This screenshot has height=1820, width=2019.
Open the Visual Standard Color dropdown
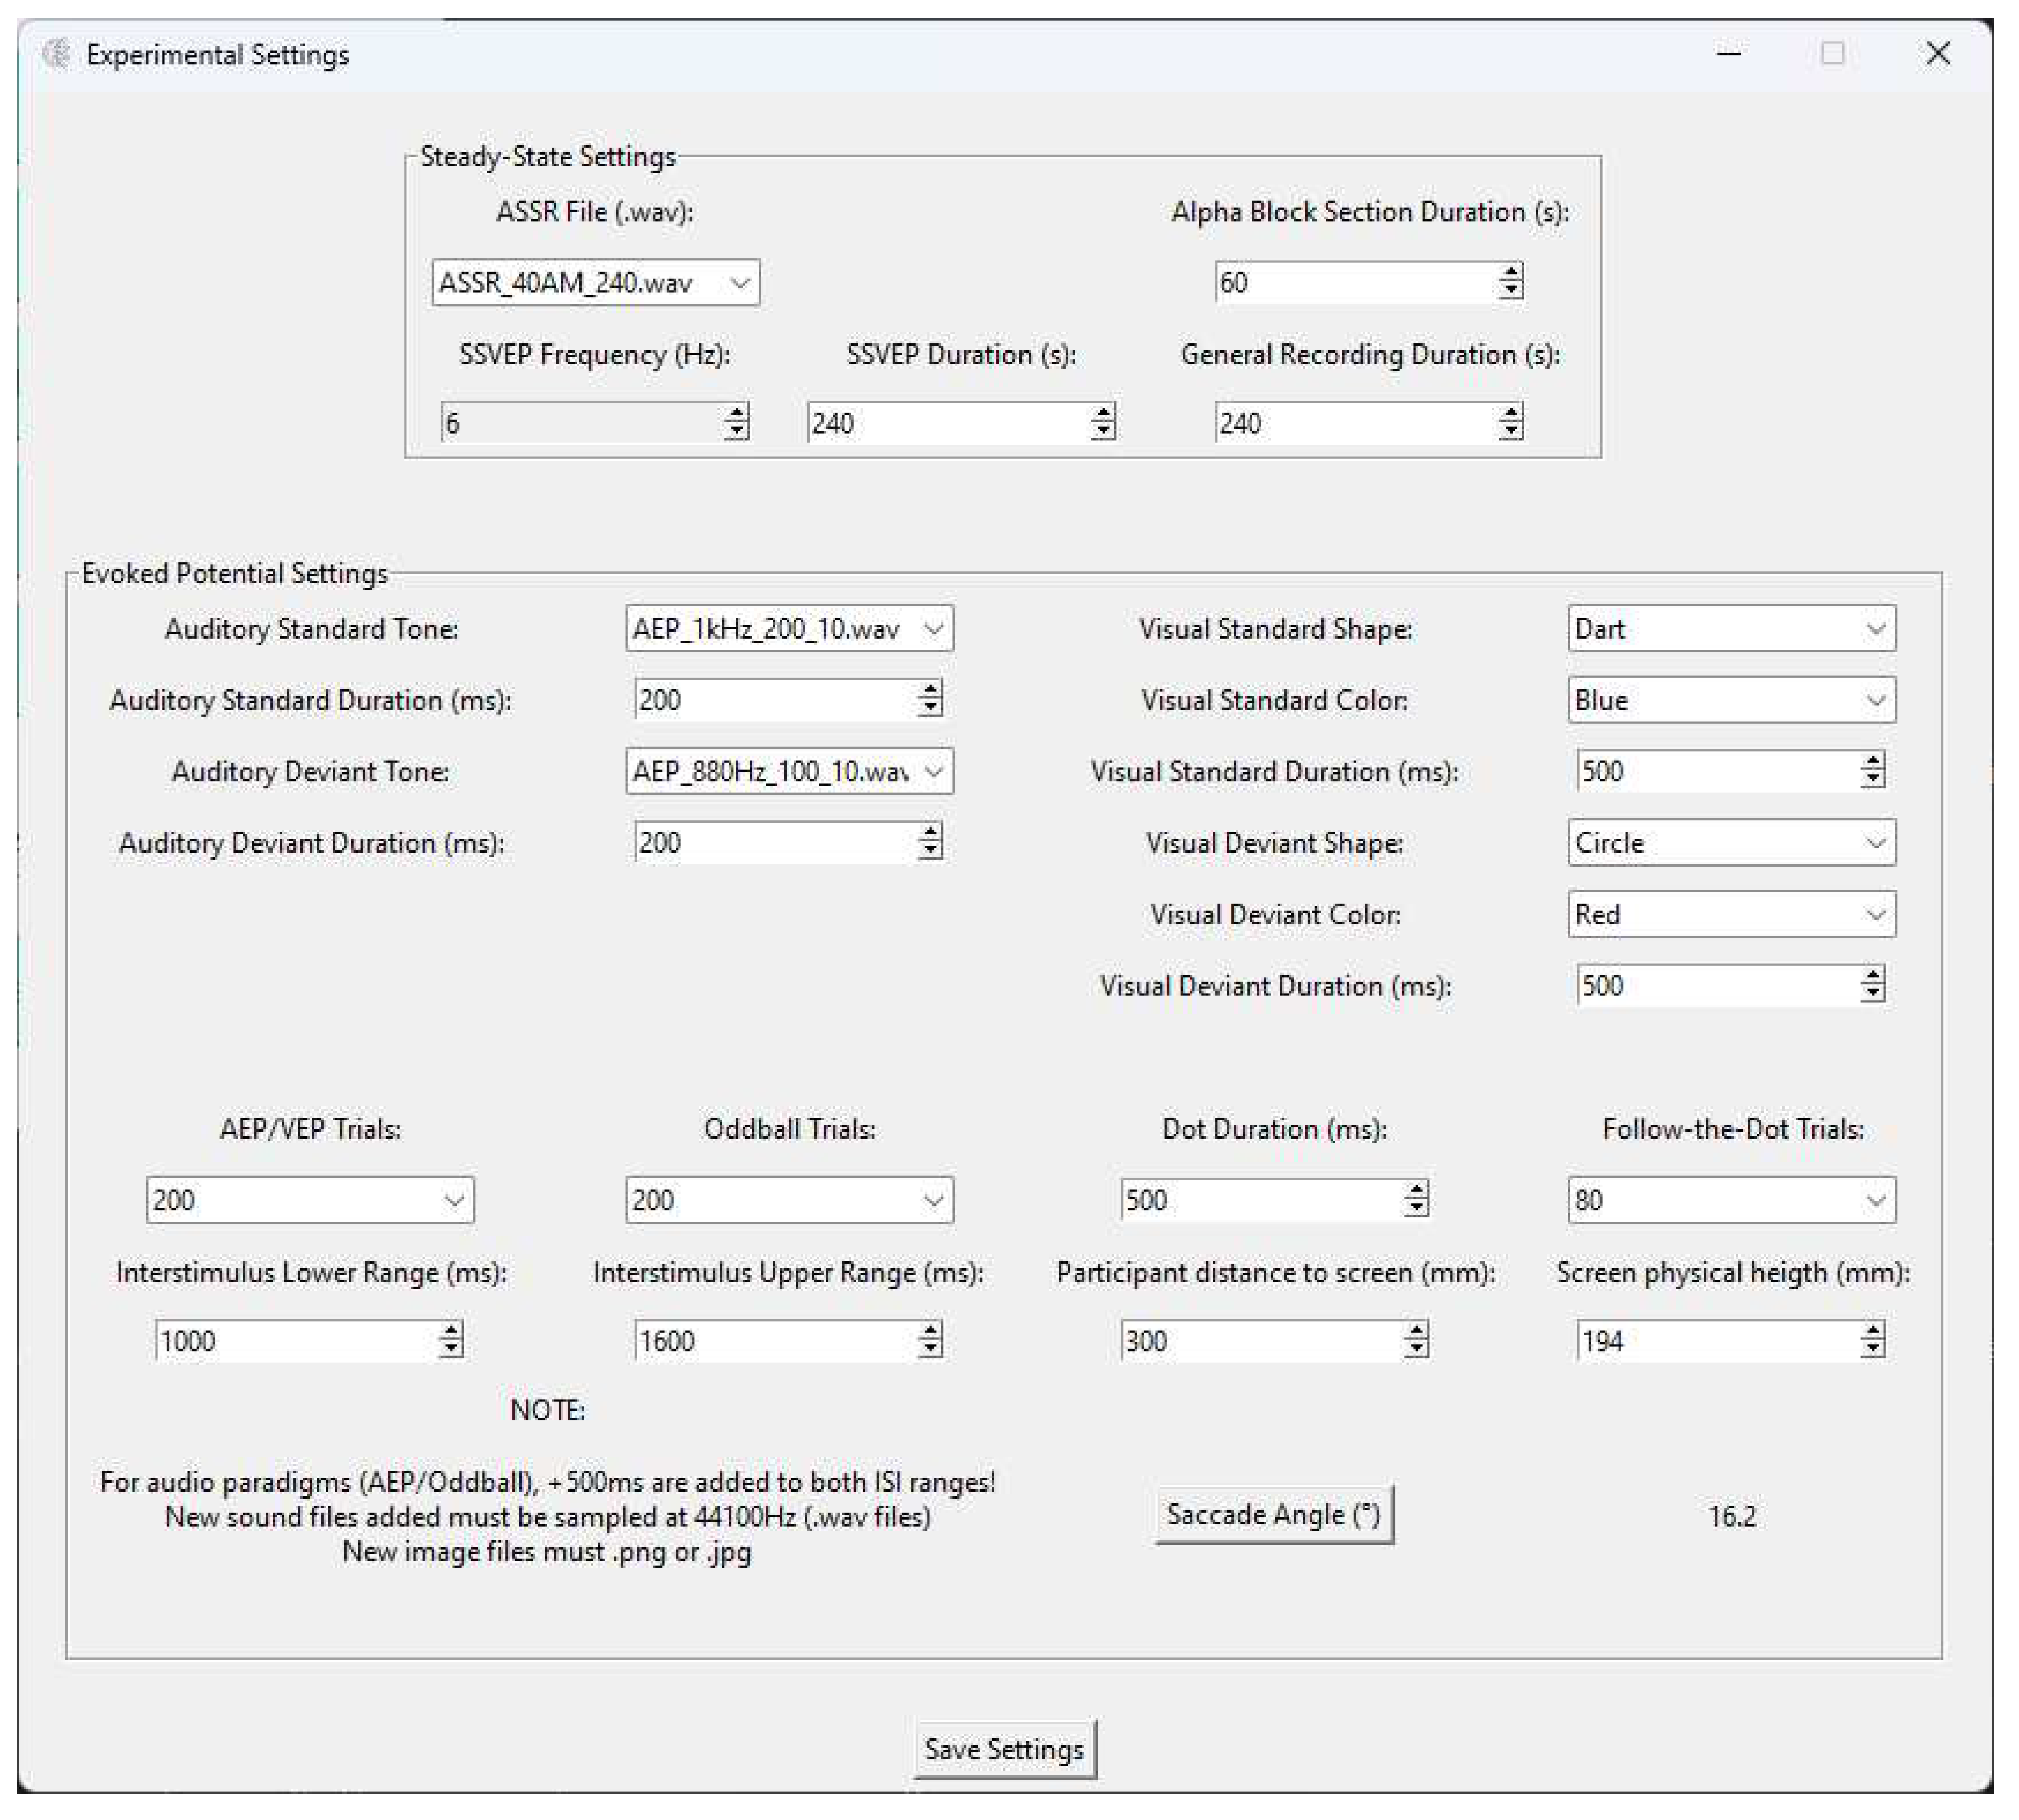[x=1877, y=700]
